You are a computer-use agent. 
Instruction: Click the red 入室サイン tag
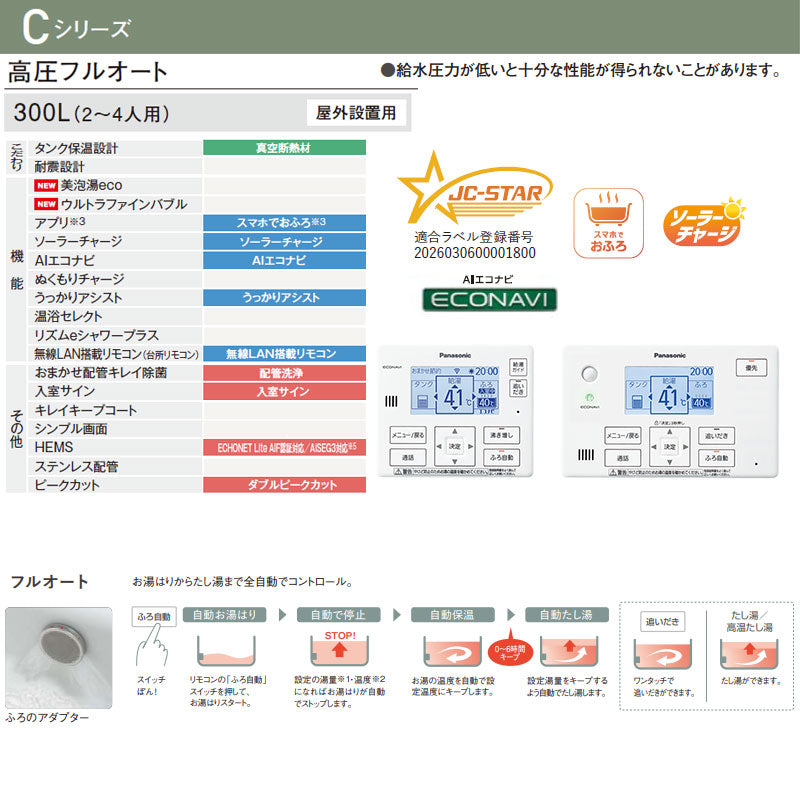click(284, 391)
